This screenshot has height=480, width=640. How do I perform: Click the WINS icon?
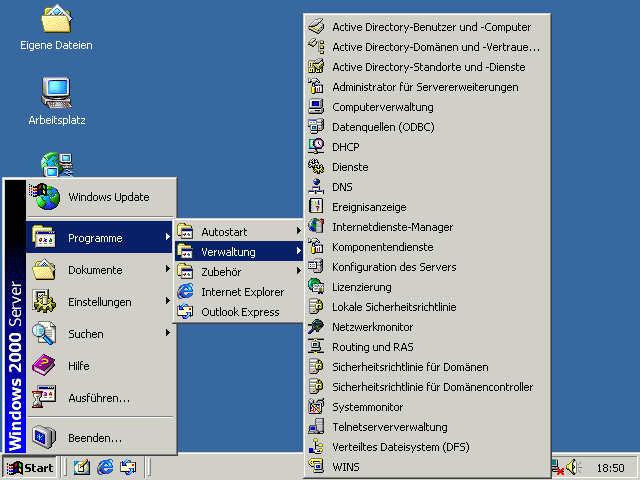[316, 466]
